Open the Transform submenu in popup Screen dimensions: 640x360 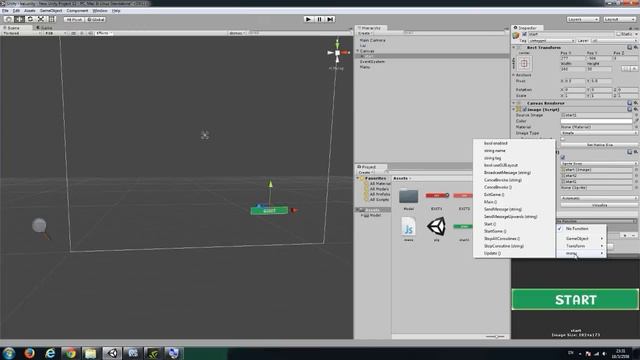pyautogui.click(x=581, y=246)
